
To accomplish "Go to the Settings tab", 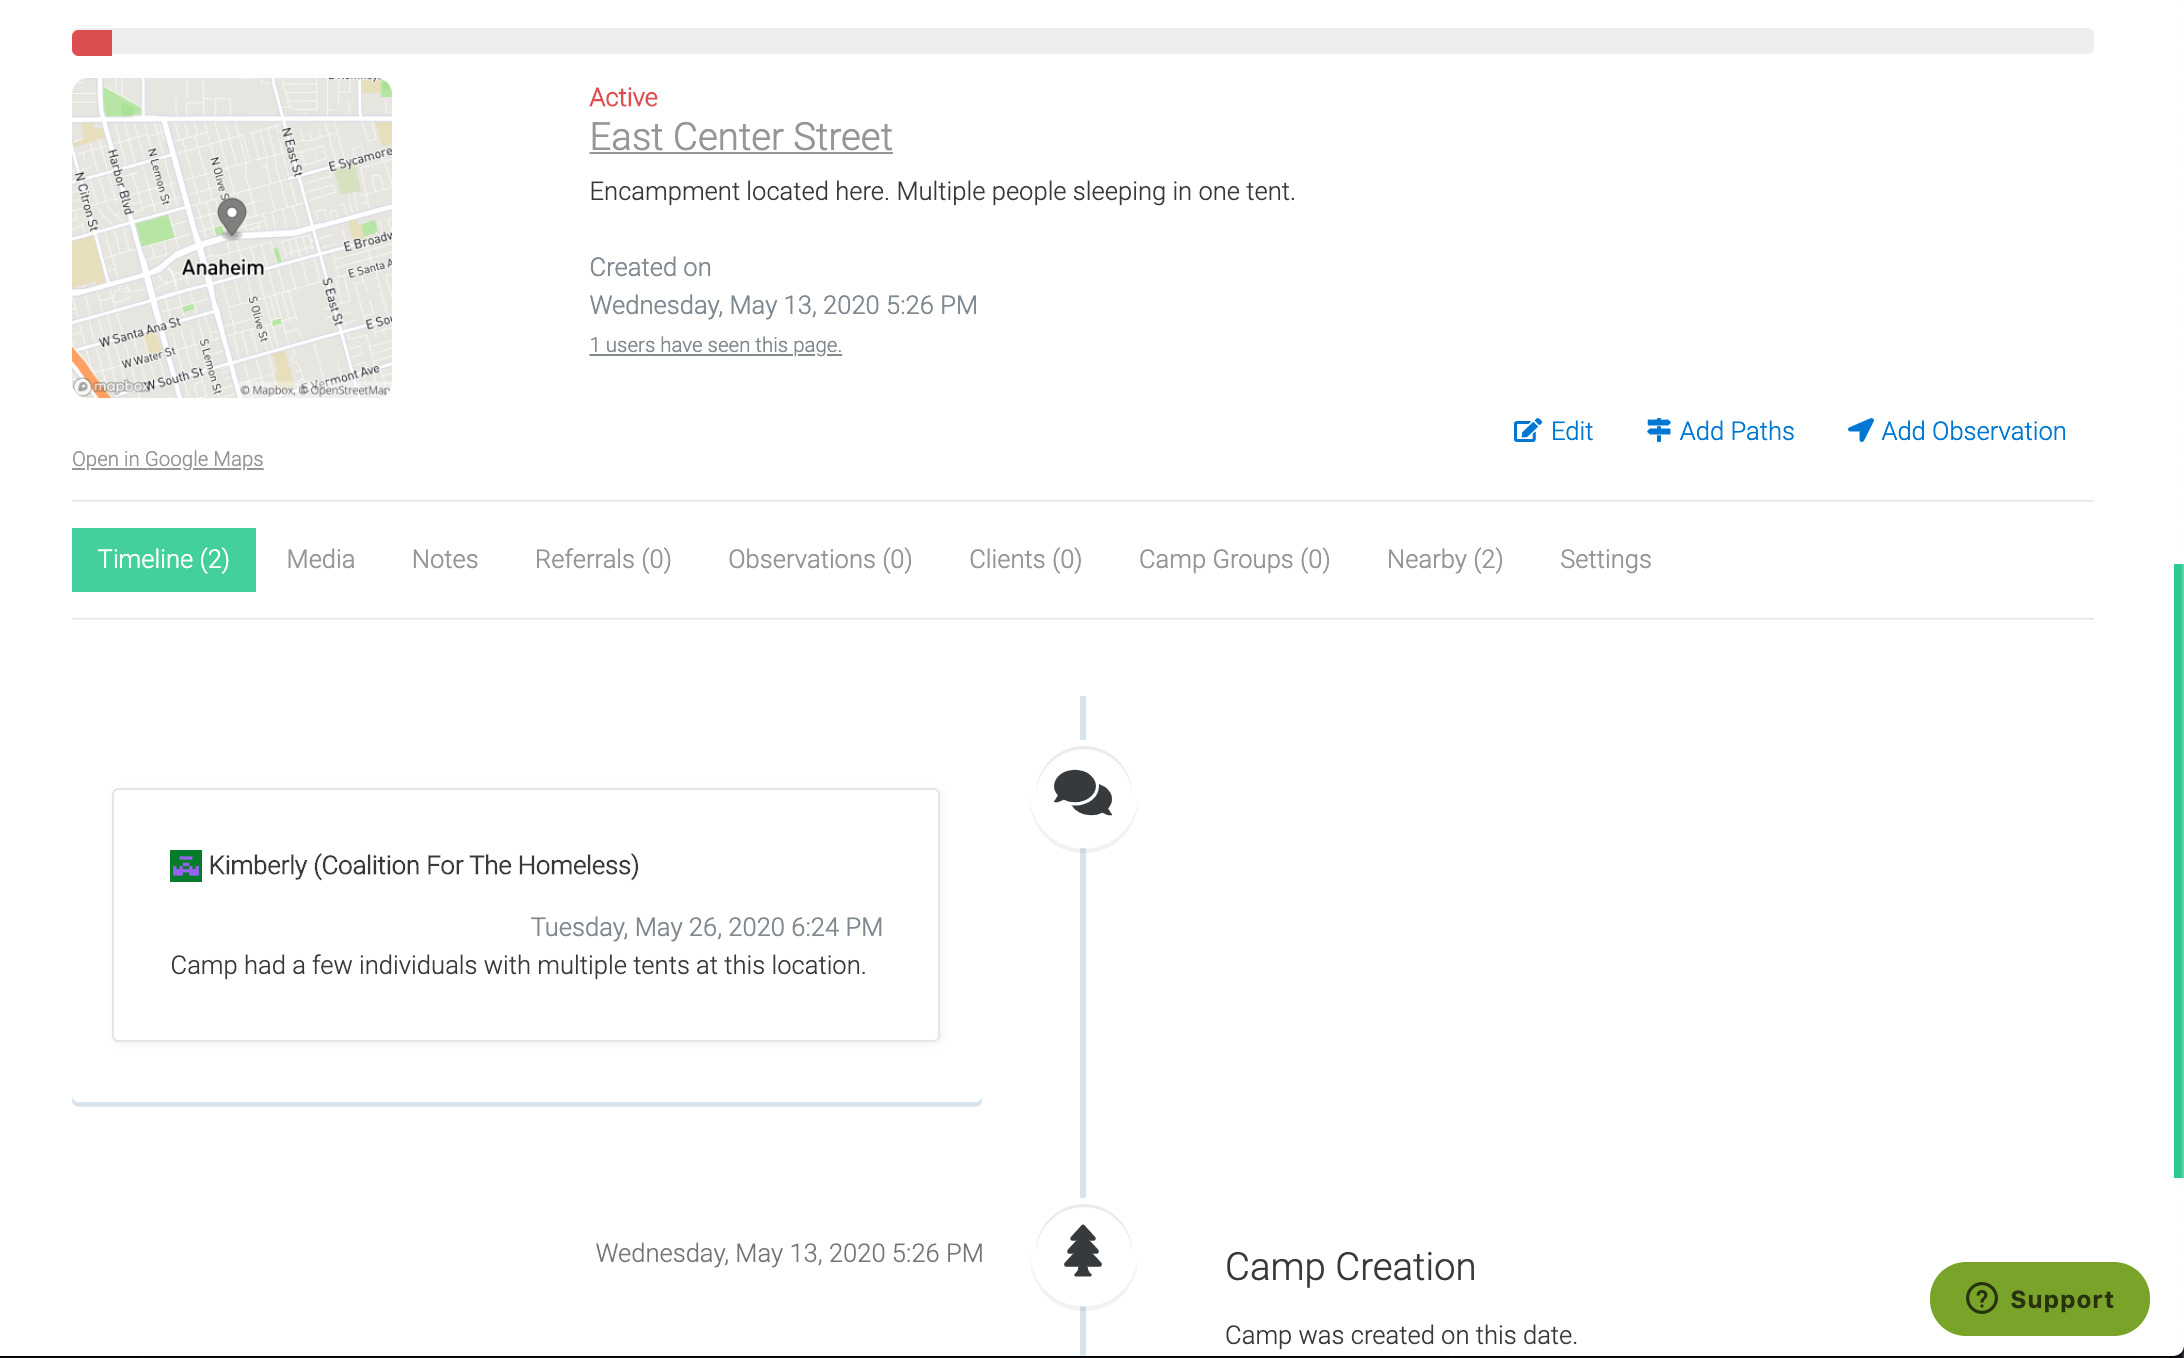I will point(1605,559).
